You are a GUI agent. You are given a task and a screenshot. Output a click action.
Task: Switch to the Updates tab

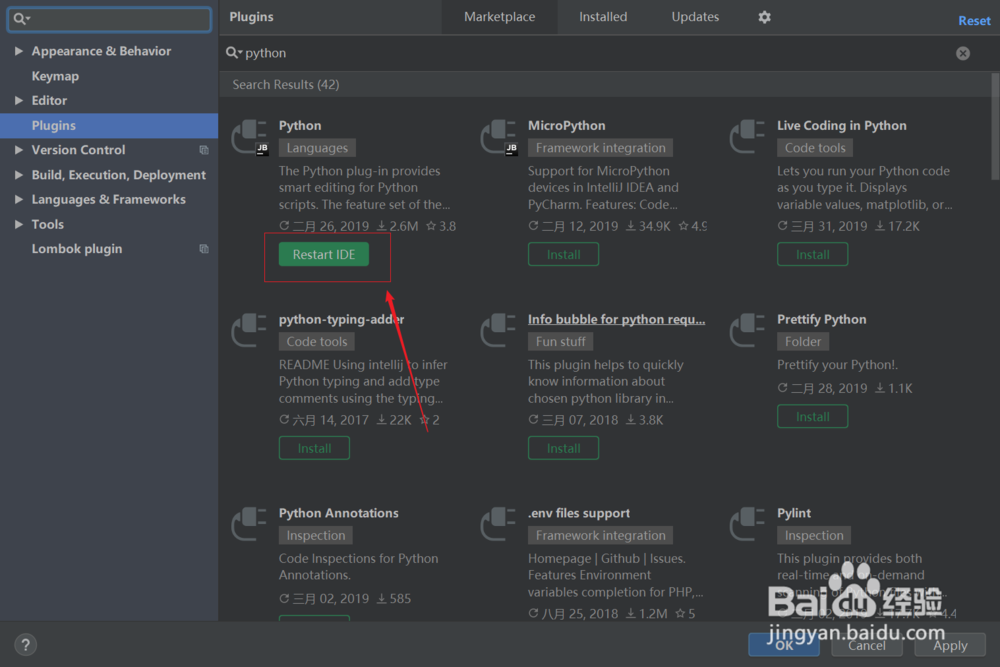tap(695, 17)
